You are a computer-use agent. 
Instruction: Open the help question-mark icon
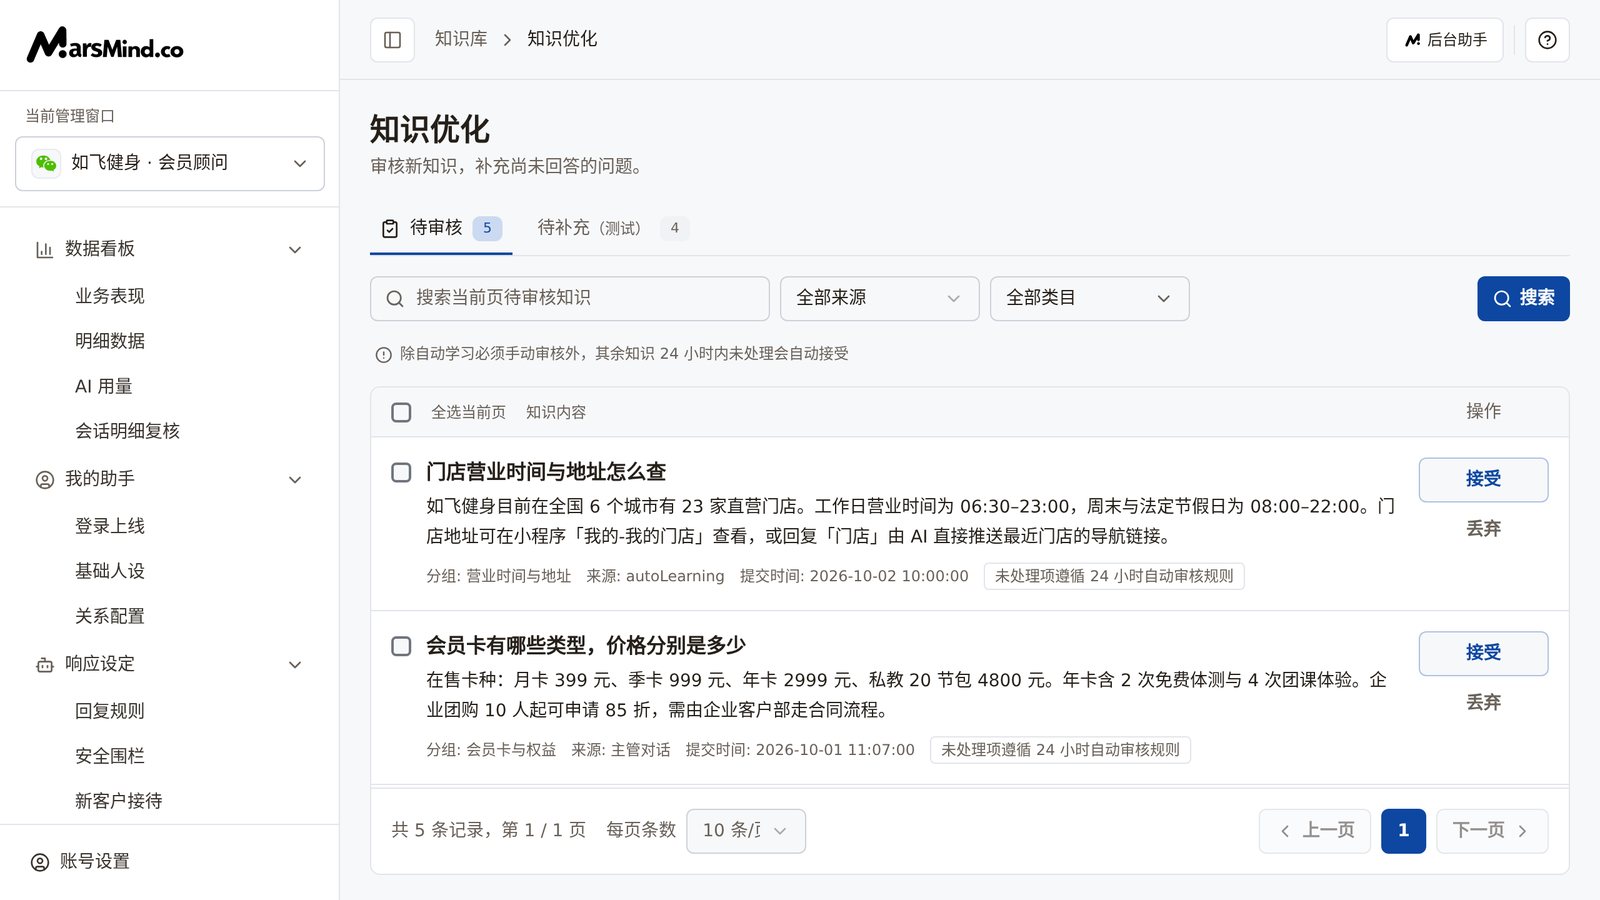click(x=1547, y=40)
